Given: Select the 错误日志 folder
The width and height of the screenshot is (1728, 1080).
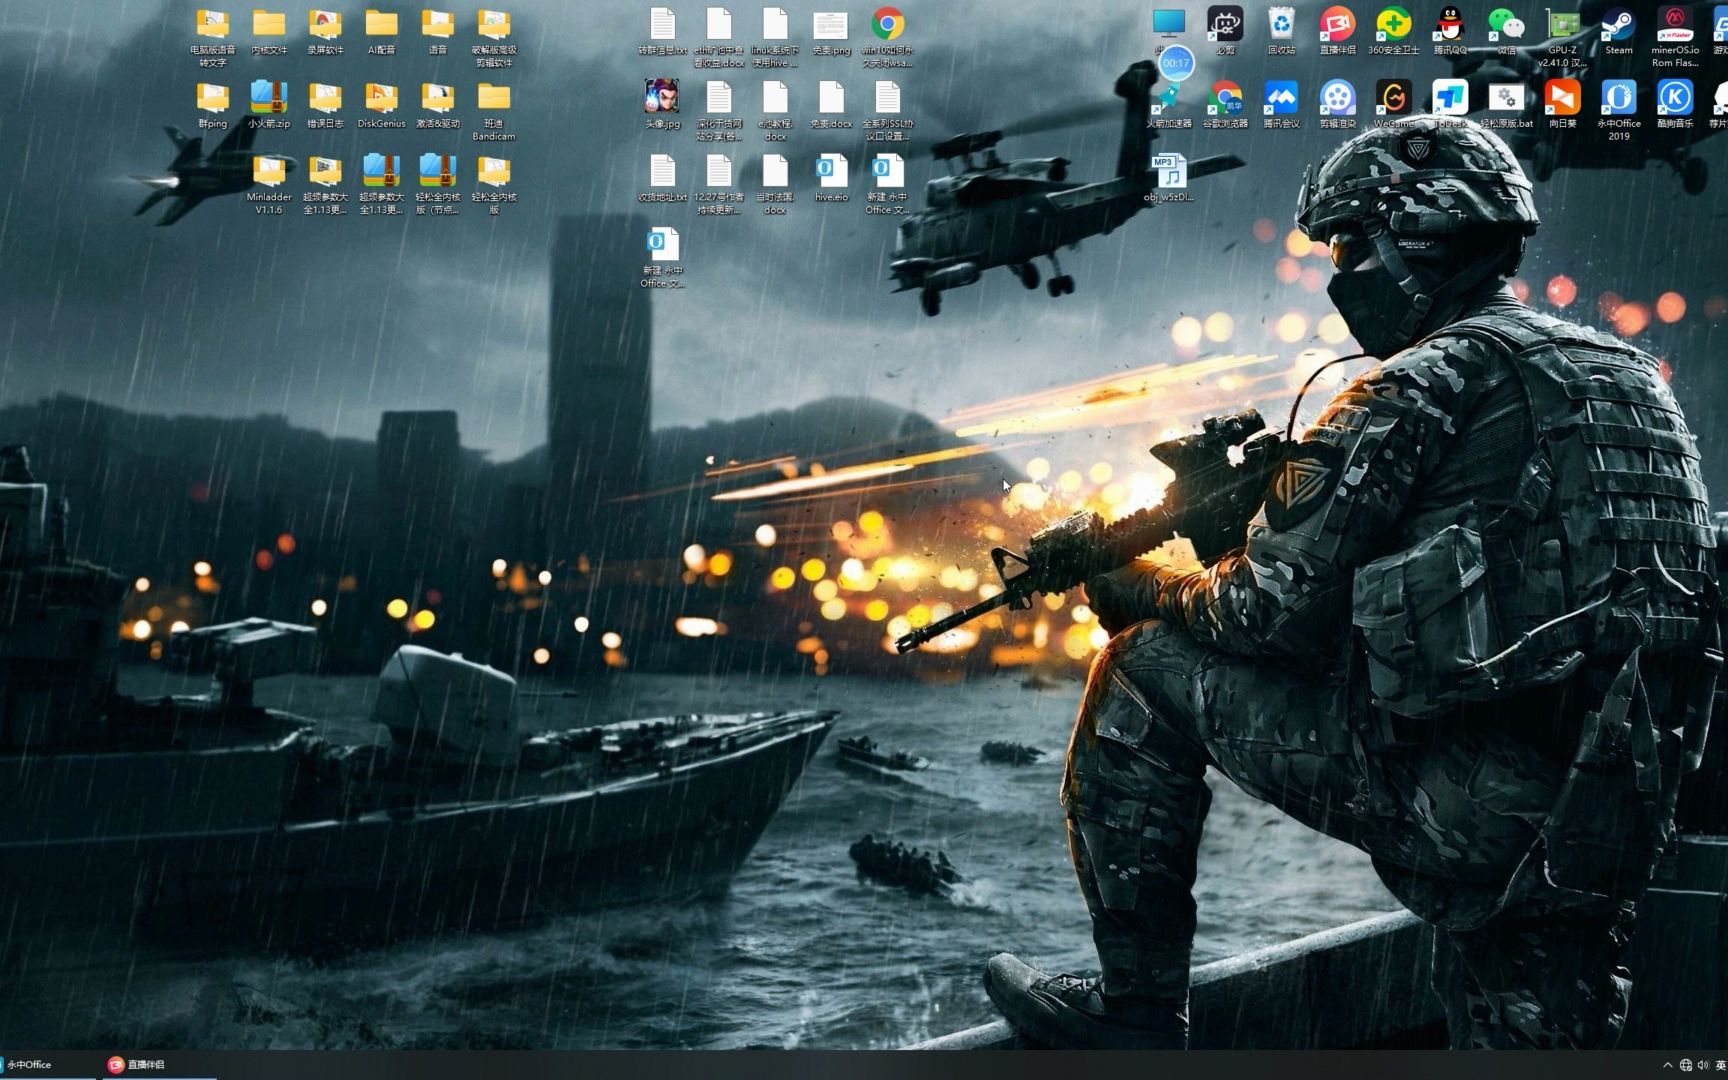Looking at the screenshot, I should (x=325, y=104).
